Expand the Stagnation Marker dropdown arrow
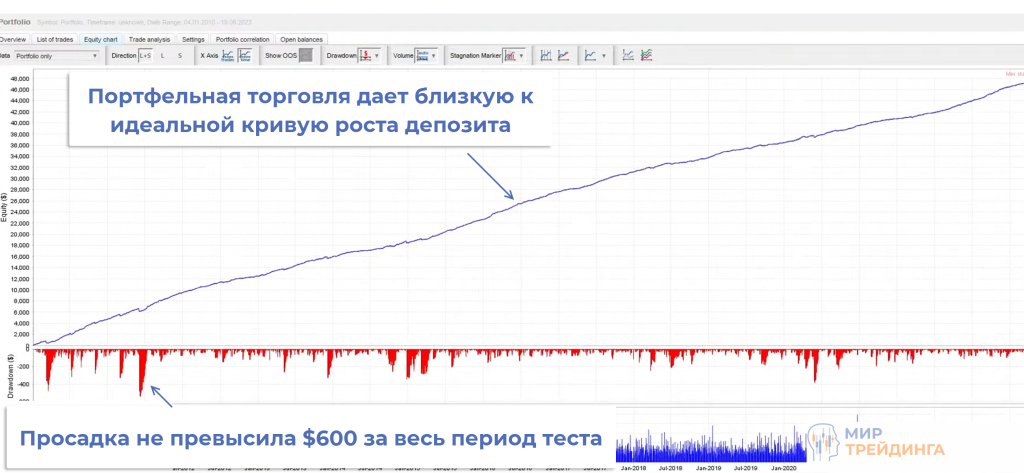Screen dimensions: 1024x473 (522, 56)
